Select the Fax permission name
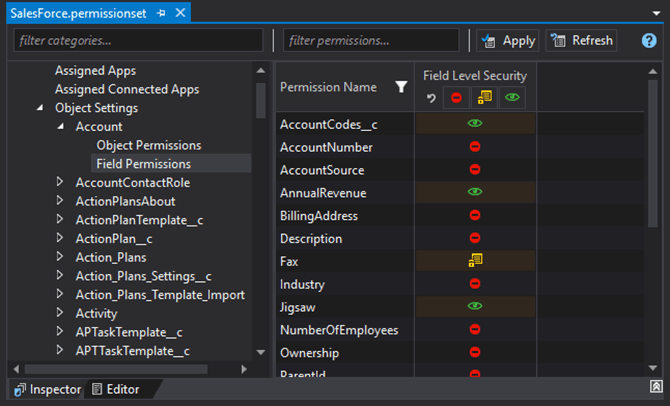The image size is (670, 406). tap(289, 262)
